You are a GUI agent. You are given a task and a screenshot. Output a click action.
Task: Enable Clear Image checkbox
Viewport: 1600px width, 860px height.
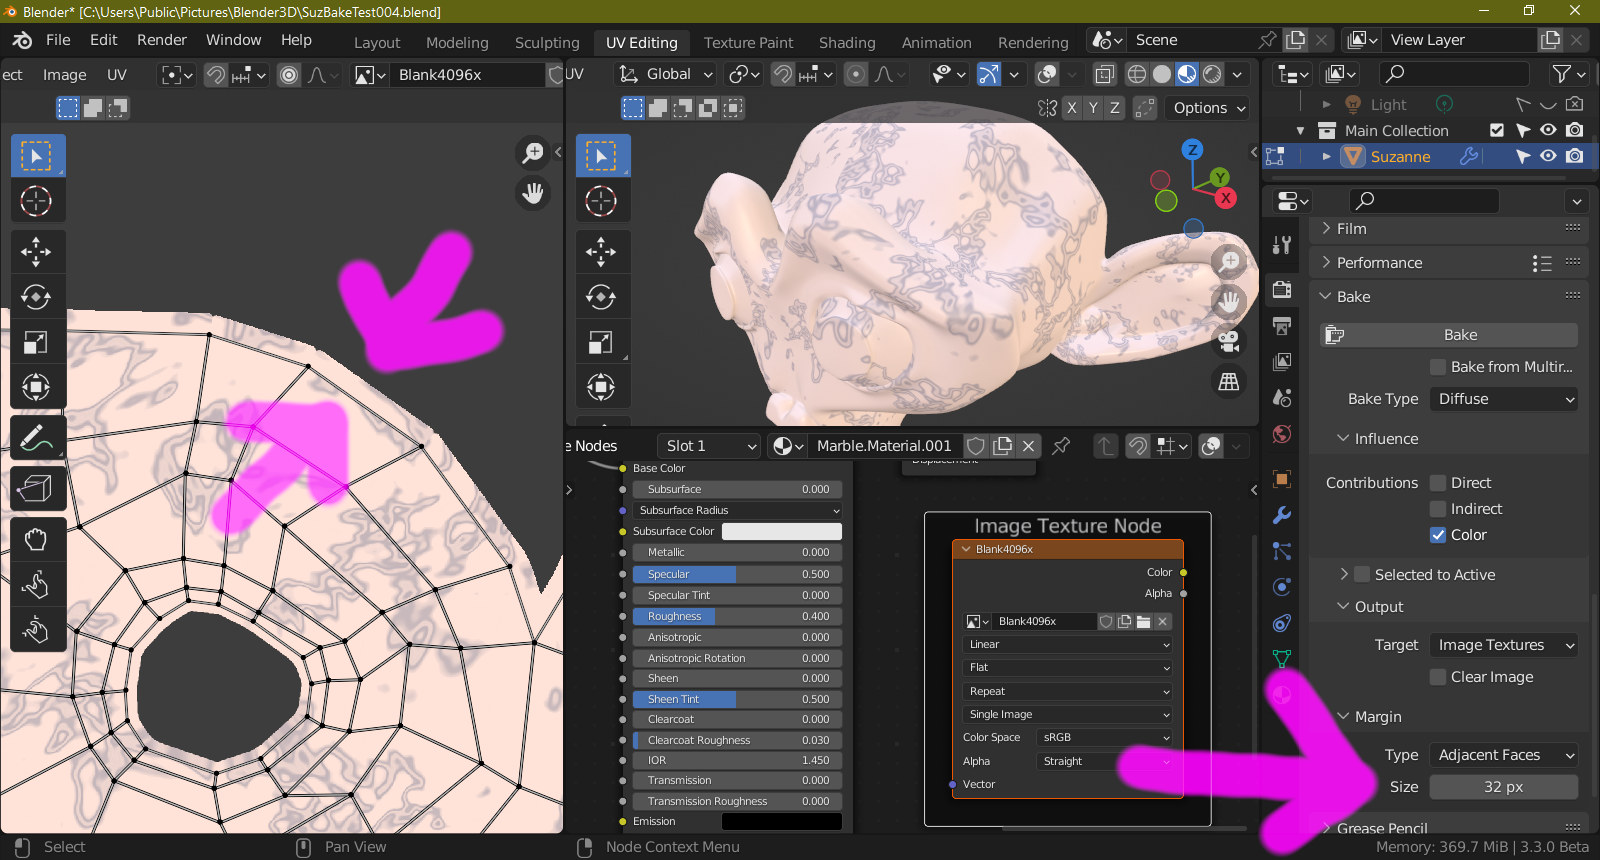click(1438, 677)
